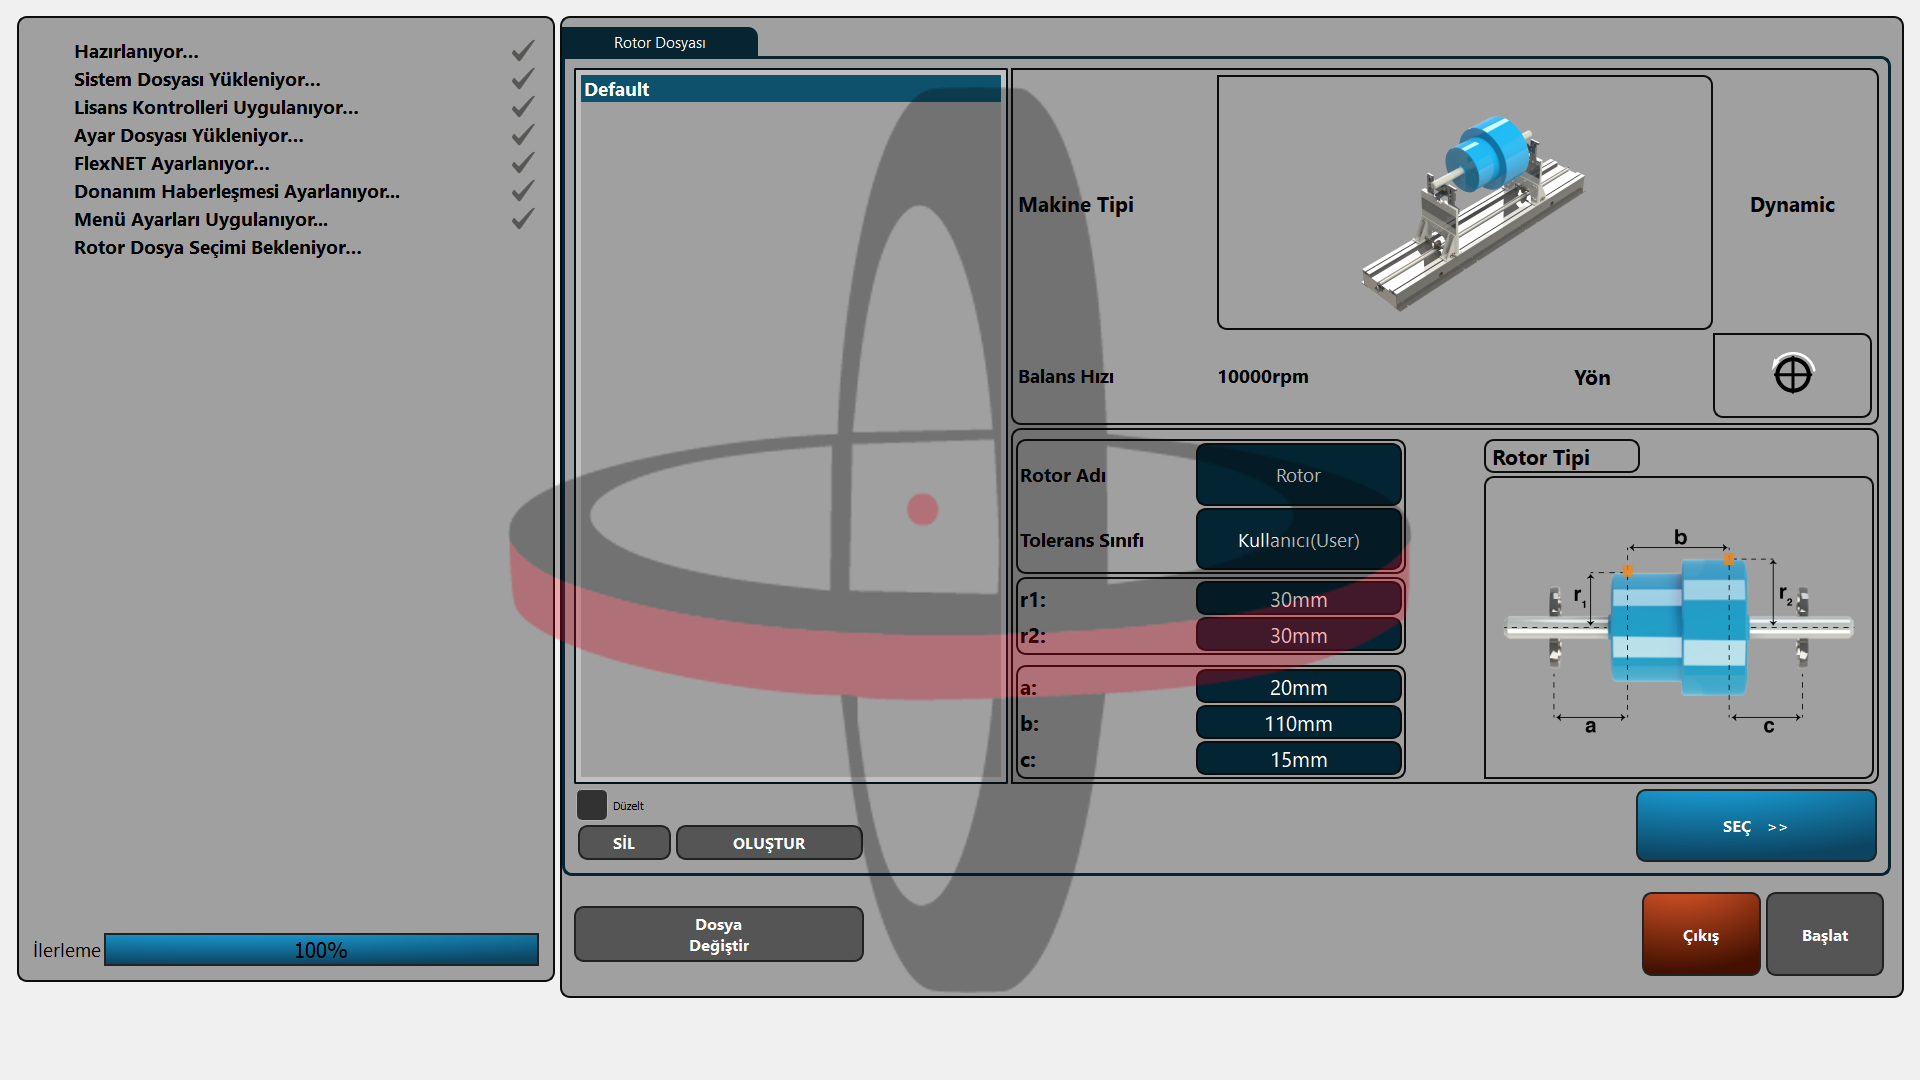Click the Dosya Değiştir button
This screenshot has width=1920, height=1080.
tap(718, 934)
